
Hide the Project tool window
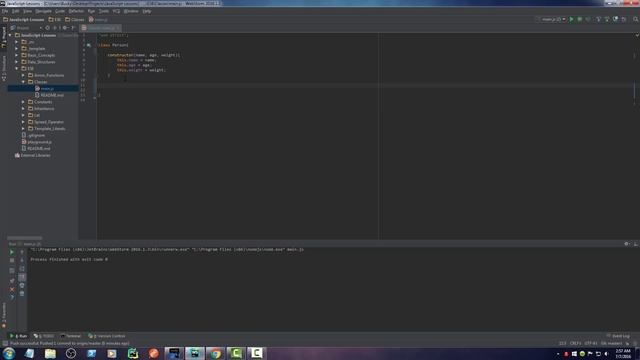(73, 28)
